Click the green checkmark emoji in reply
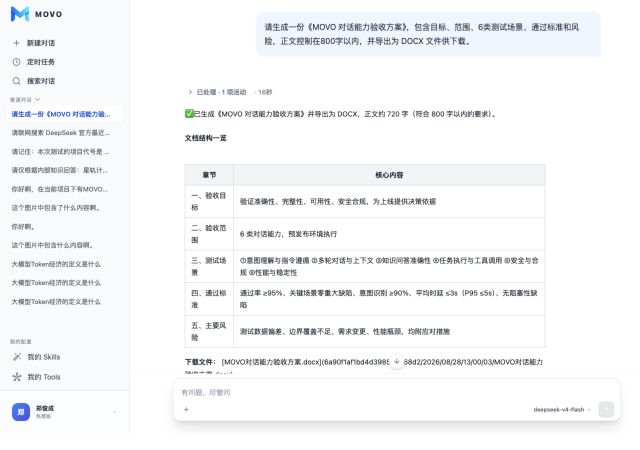 189,114
